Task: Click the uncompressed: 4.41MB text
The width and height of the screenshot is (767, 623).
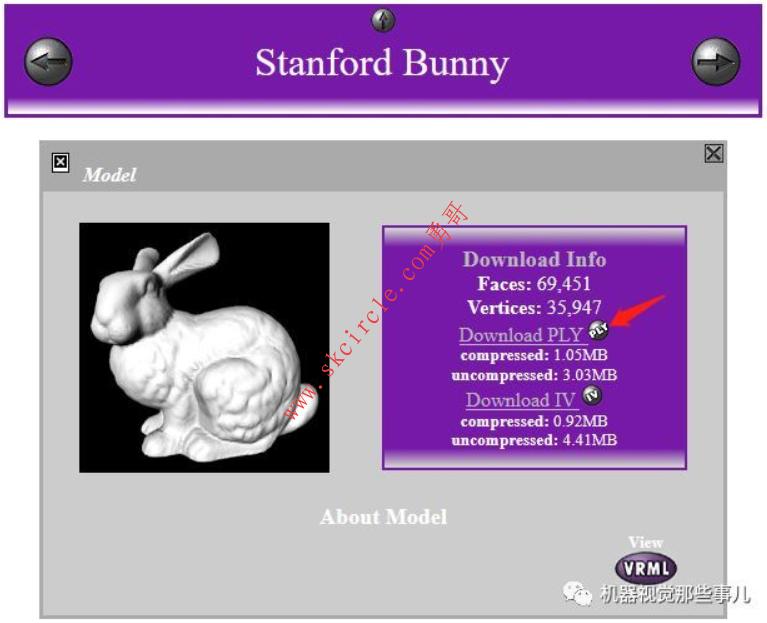Action: tap(534, 441)
